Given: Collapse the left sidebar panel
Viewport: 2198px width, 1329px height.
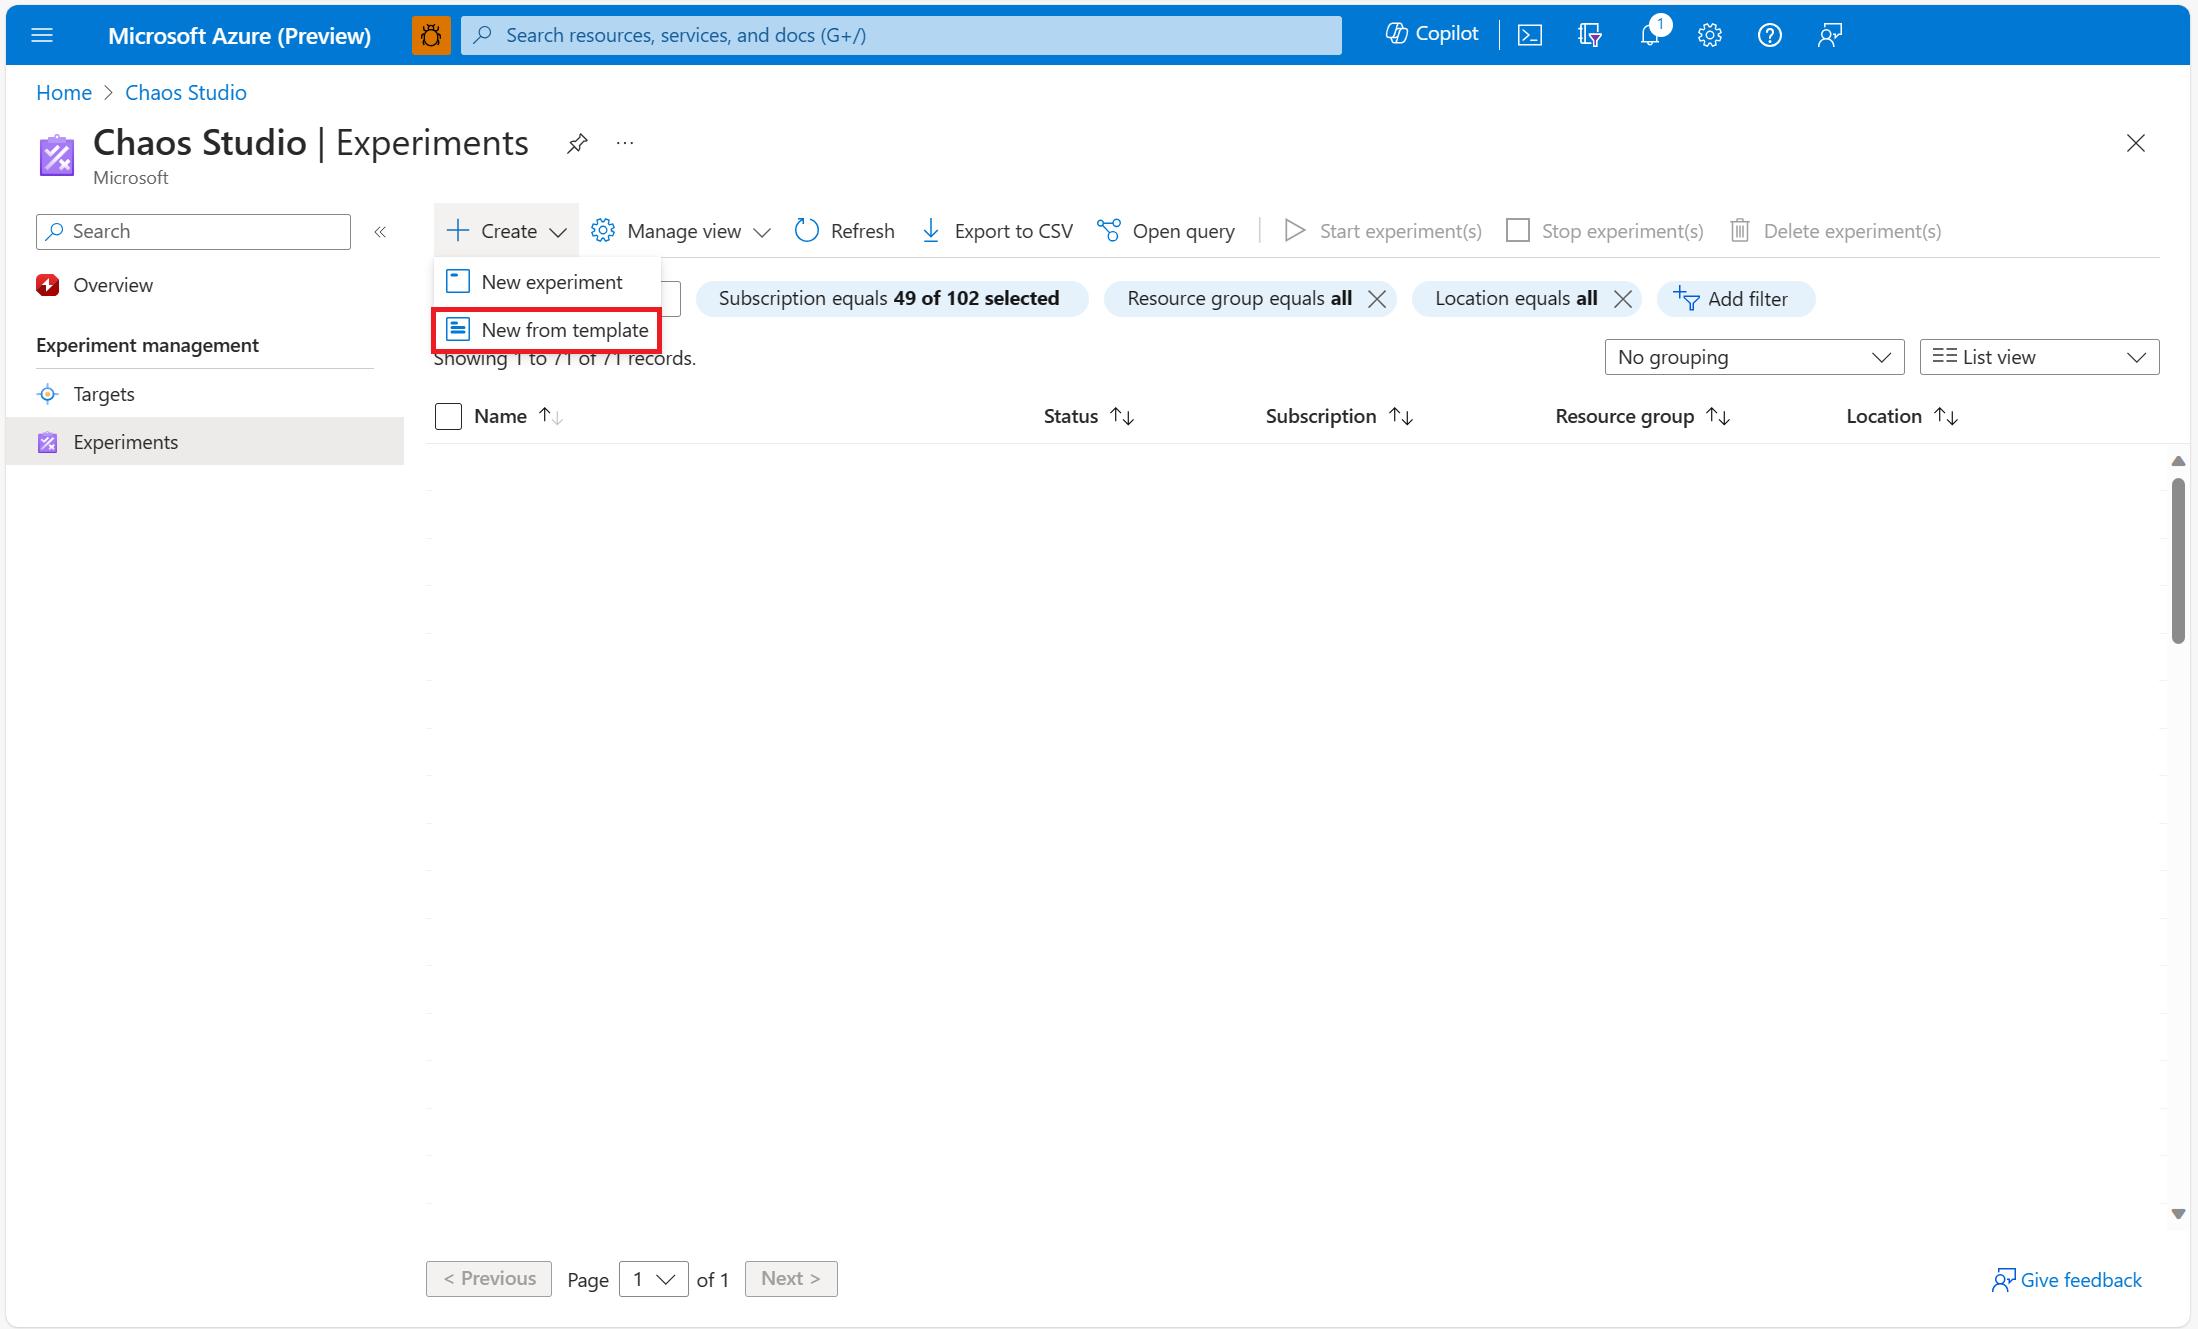Looking at the screenshot, I should [380, 231].
